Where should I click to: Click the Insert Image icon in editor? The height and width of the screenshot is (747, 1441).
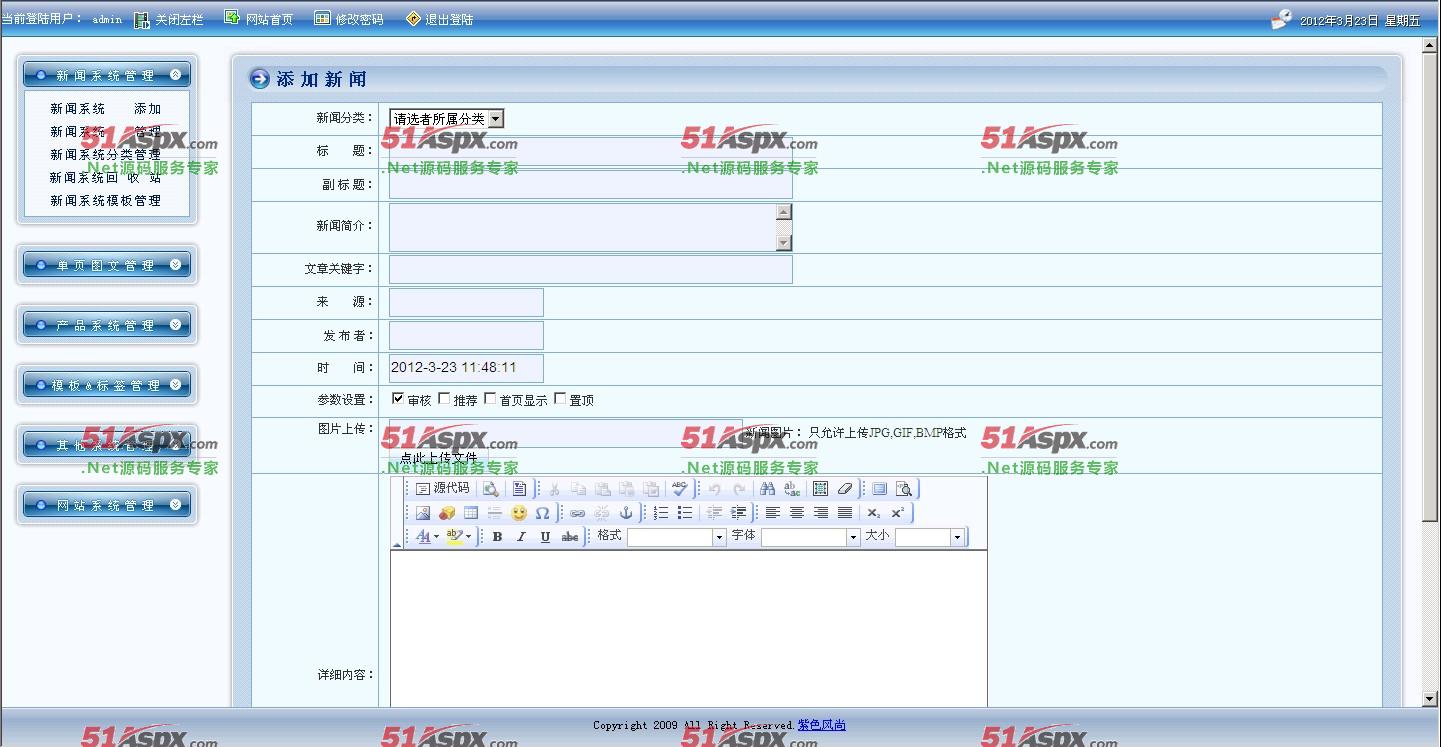coord(423,513)
